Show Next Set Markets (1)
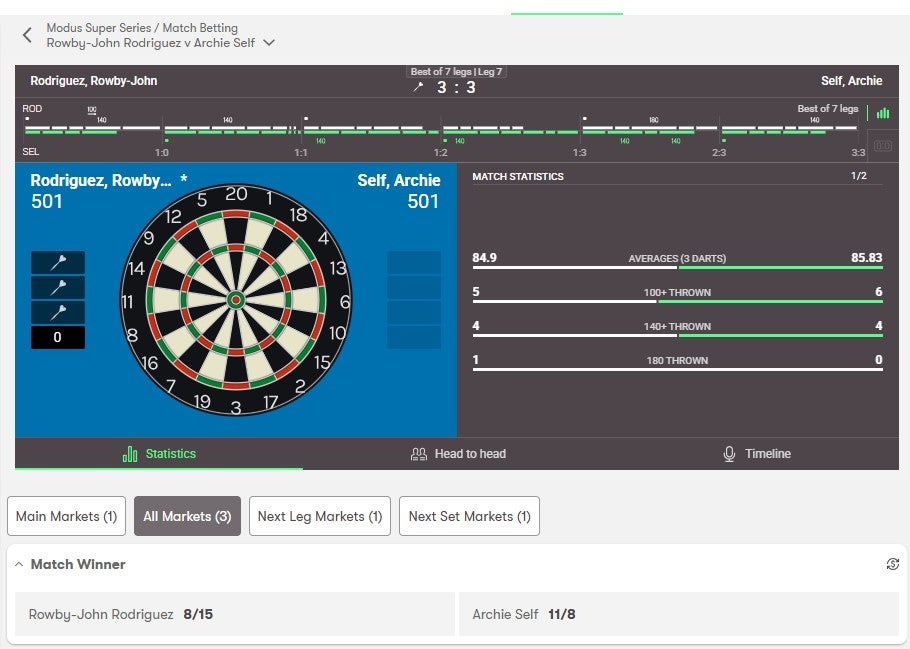910x649 pixels. (x=469, y=516)
